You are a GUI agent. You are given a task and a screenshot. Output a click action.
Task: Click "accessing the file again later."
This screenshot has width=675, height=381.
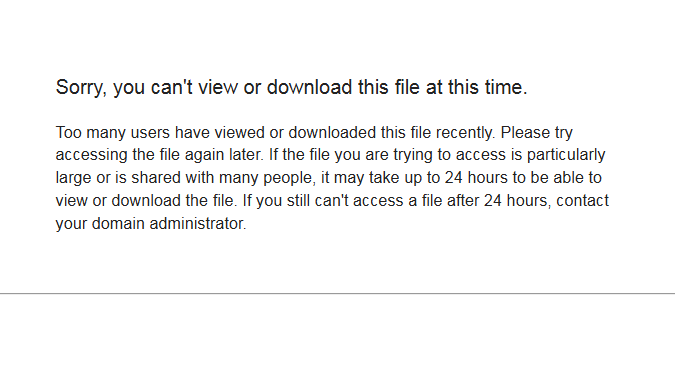(160, 155)
